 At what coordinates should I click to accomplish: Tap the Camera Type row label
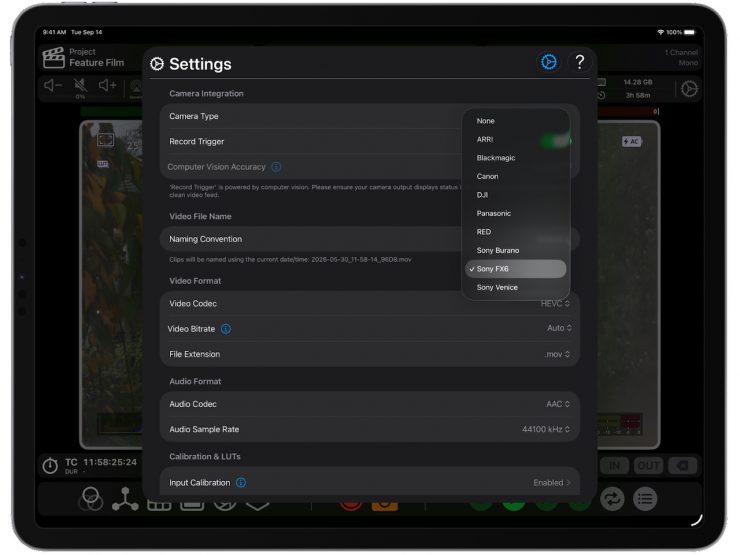pos(193,116)
